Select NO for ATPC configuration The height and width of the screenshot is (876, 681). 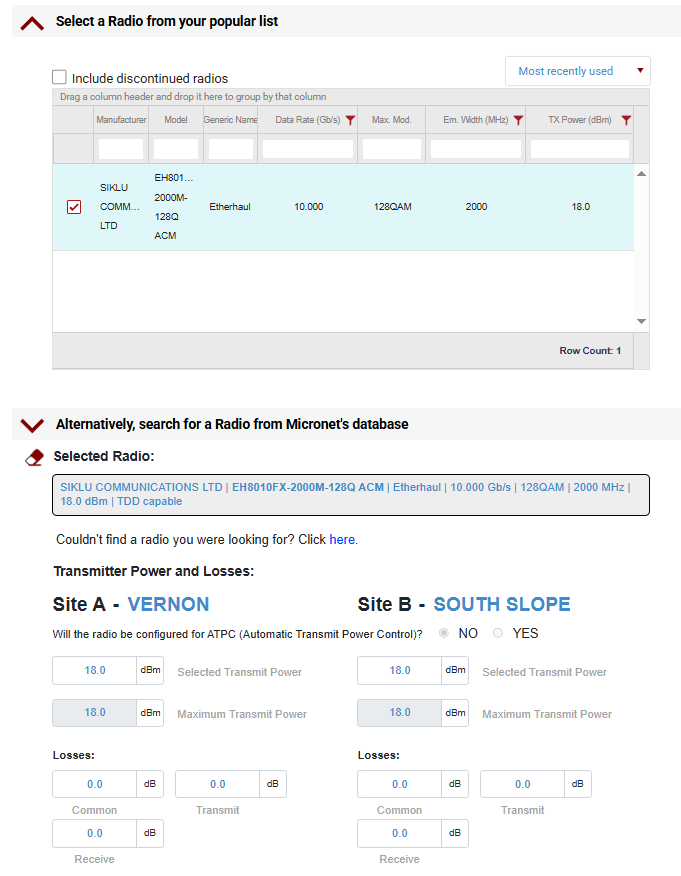point(444,633)
